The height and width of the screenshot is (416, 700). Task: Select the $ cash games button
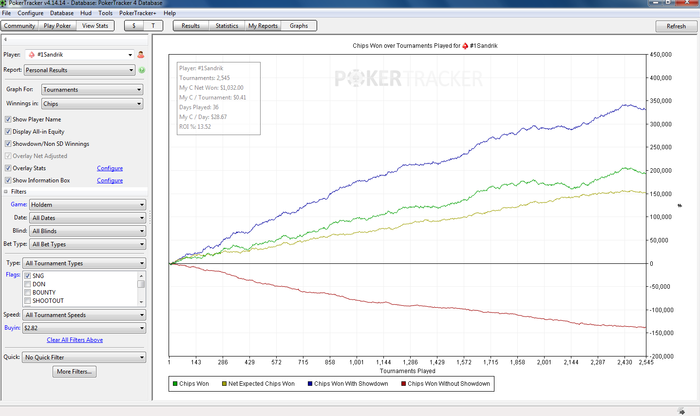(x=133, y=25)
